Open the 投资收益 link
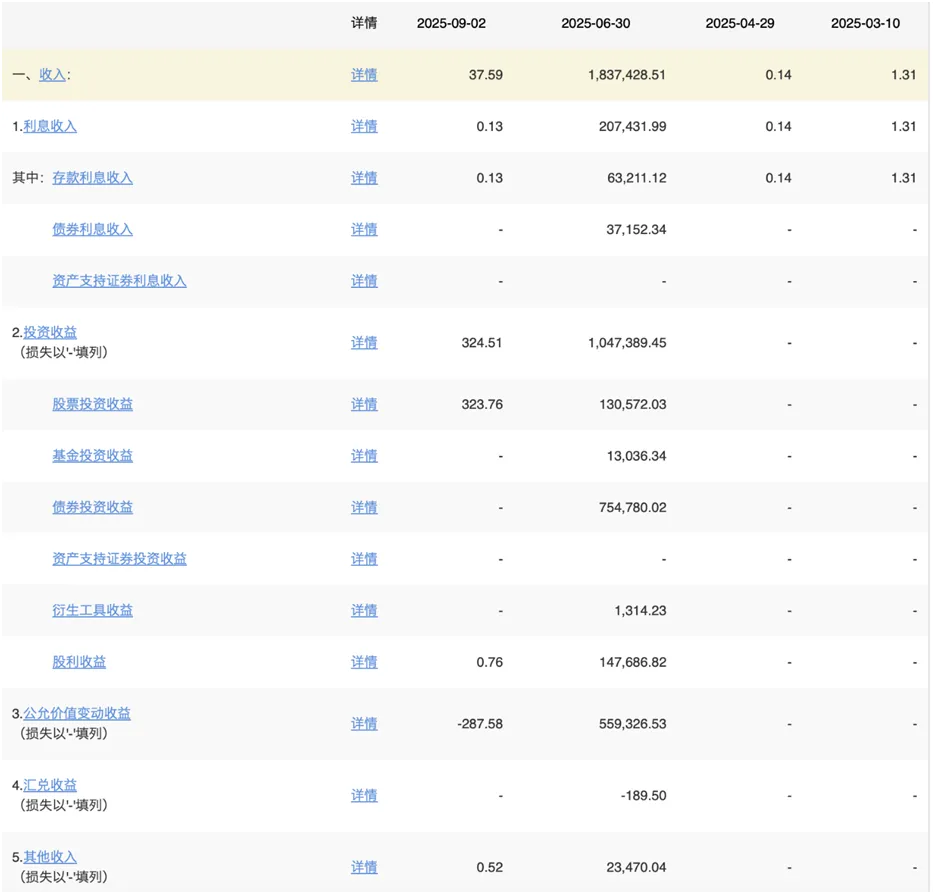This screenshot has height=894, width=935. (49, 332)
